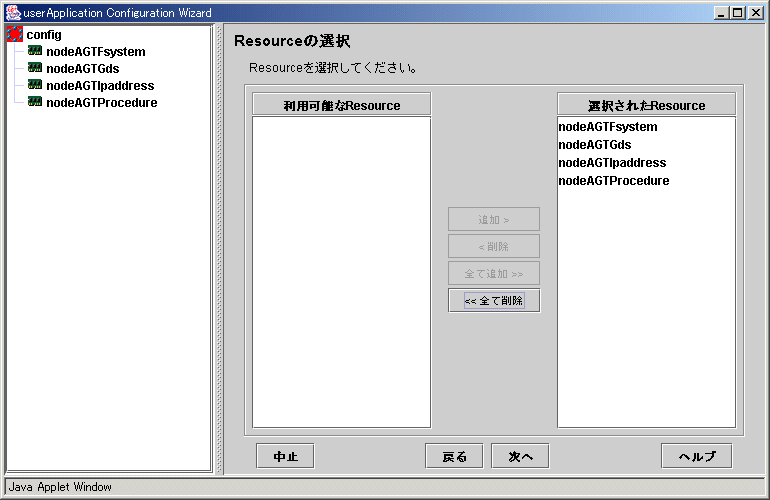Click the nodeAGTIpaddress tree node icon

pyautogui.click(x=35, y=84)
